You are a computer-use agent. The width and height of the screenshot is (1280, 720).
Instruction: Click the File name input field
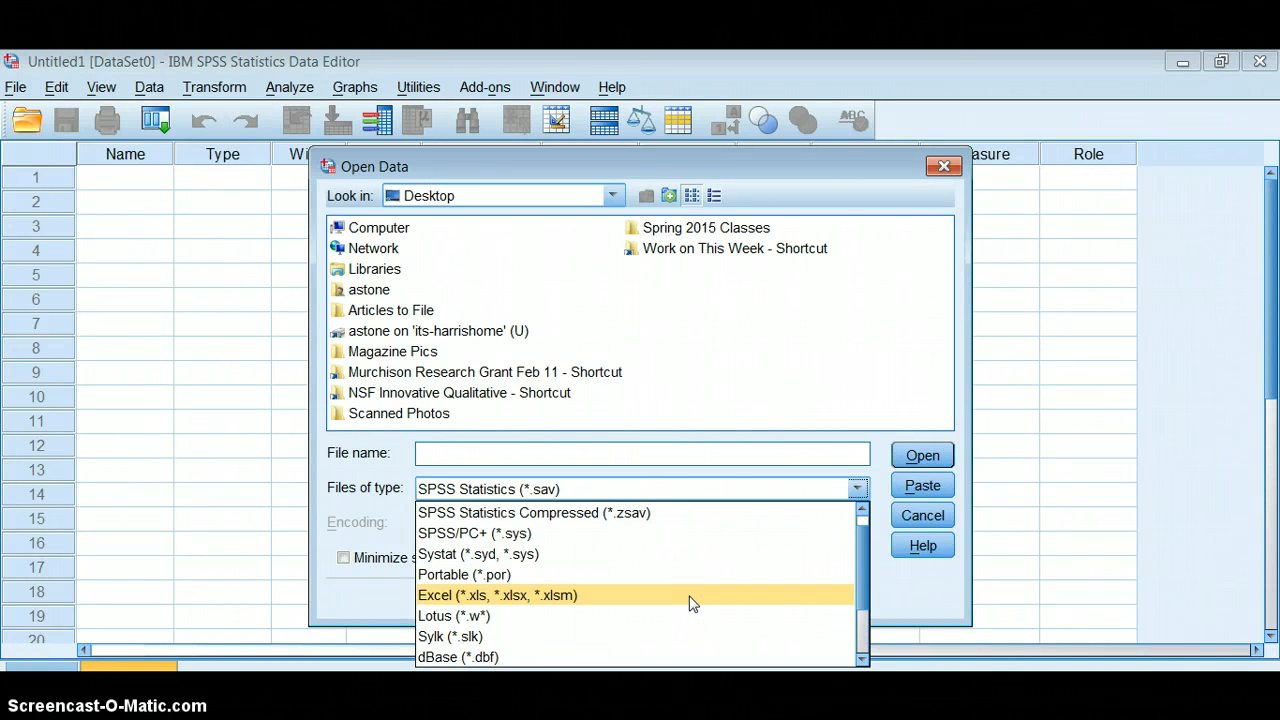click(x=642, y=454)
